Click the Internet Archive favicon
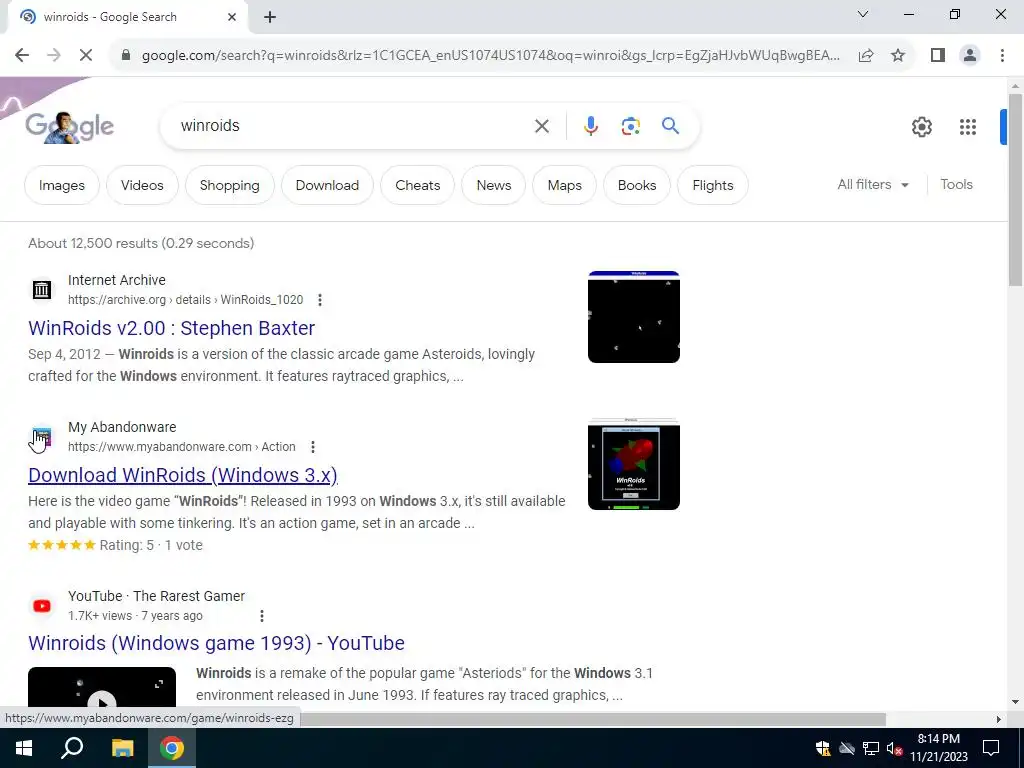 42,289
